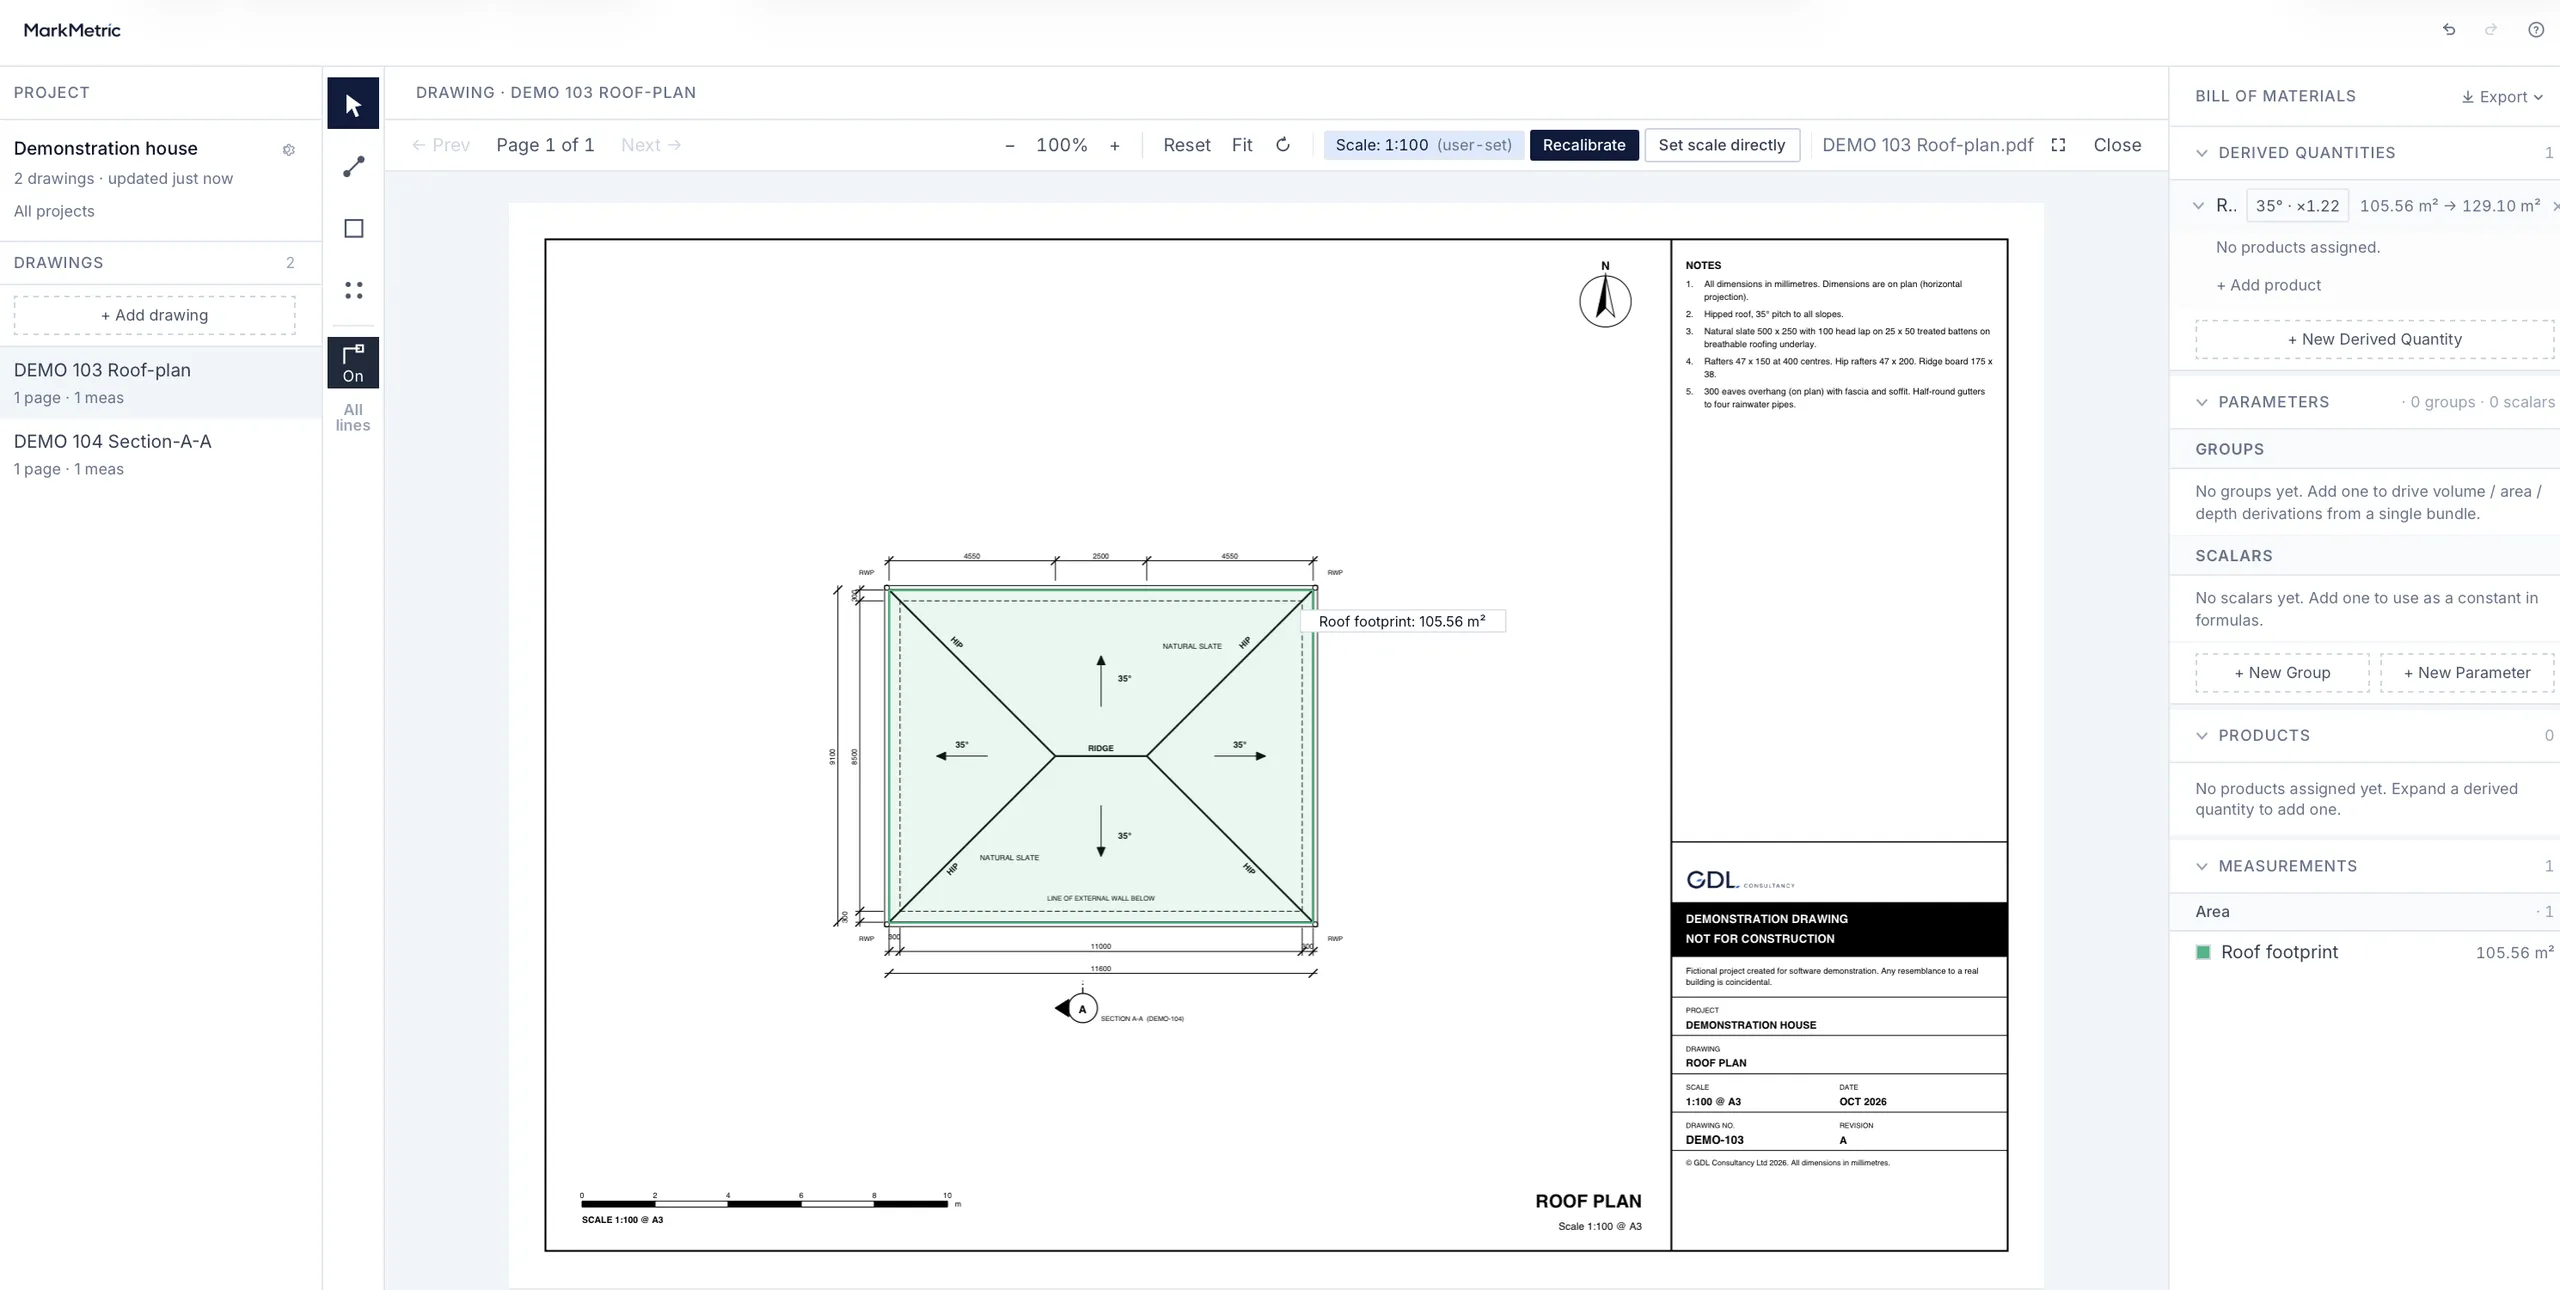2560x1290 pixels.
Task: Select the four-dot count tool
Action: pos(353,290)
